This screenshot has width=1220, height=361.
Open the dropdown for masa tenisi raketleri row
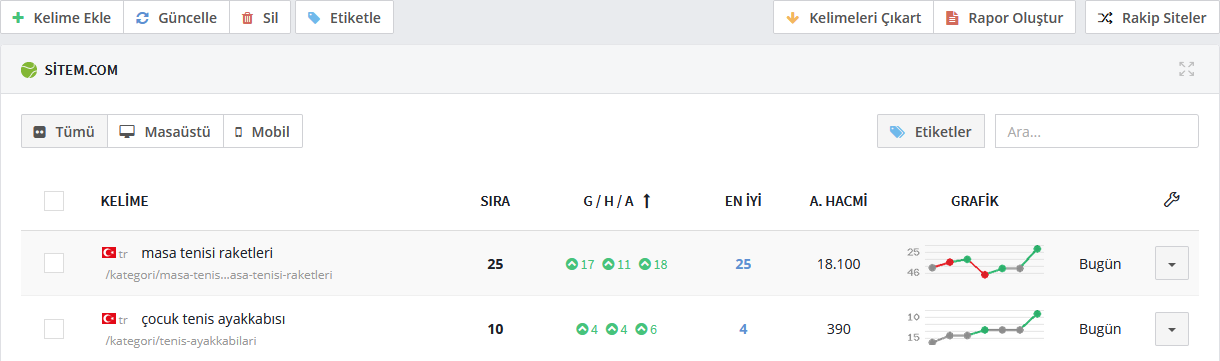pos(1171,264)
